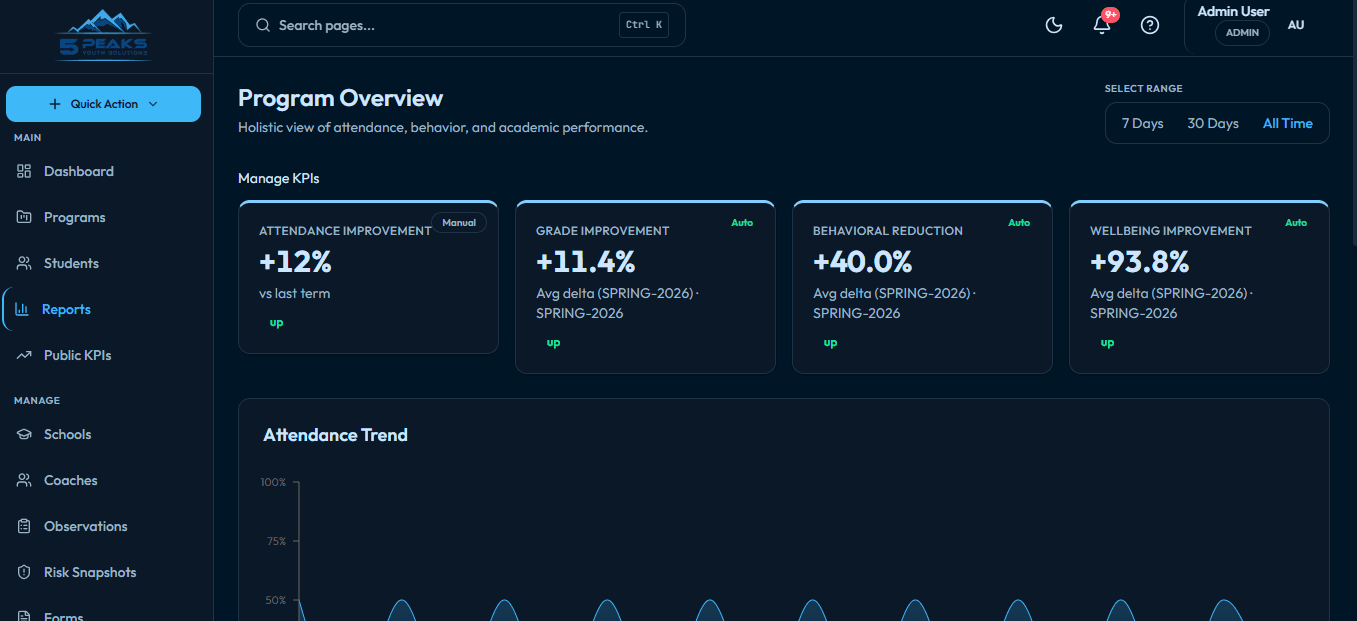Click the Observations clipboard icon
This screenshot has height=621, width=1357.
click(x=25, y=526)
